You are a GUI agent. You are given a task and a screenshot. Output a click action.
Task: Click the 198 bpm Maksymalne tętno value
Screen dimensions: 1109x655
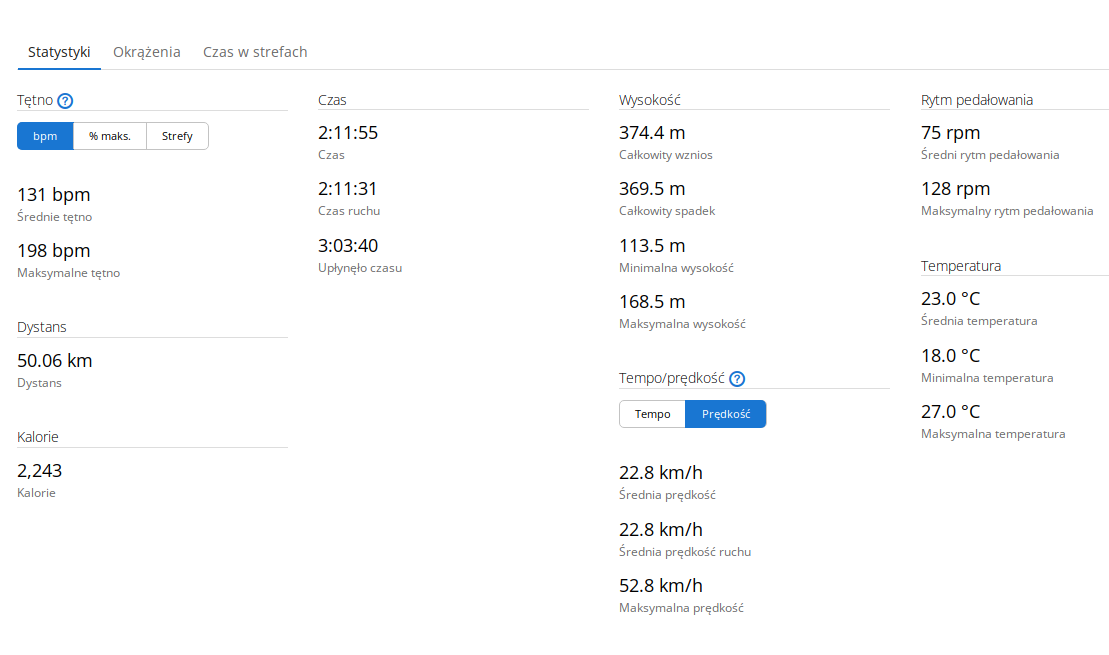(54, 250)
